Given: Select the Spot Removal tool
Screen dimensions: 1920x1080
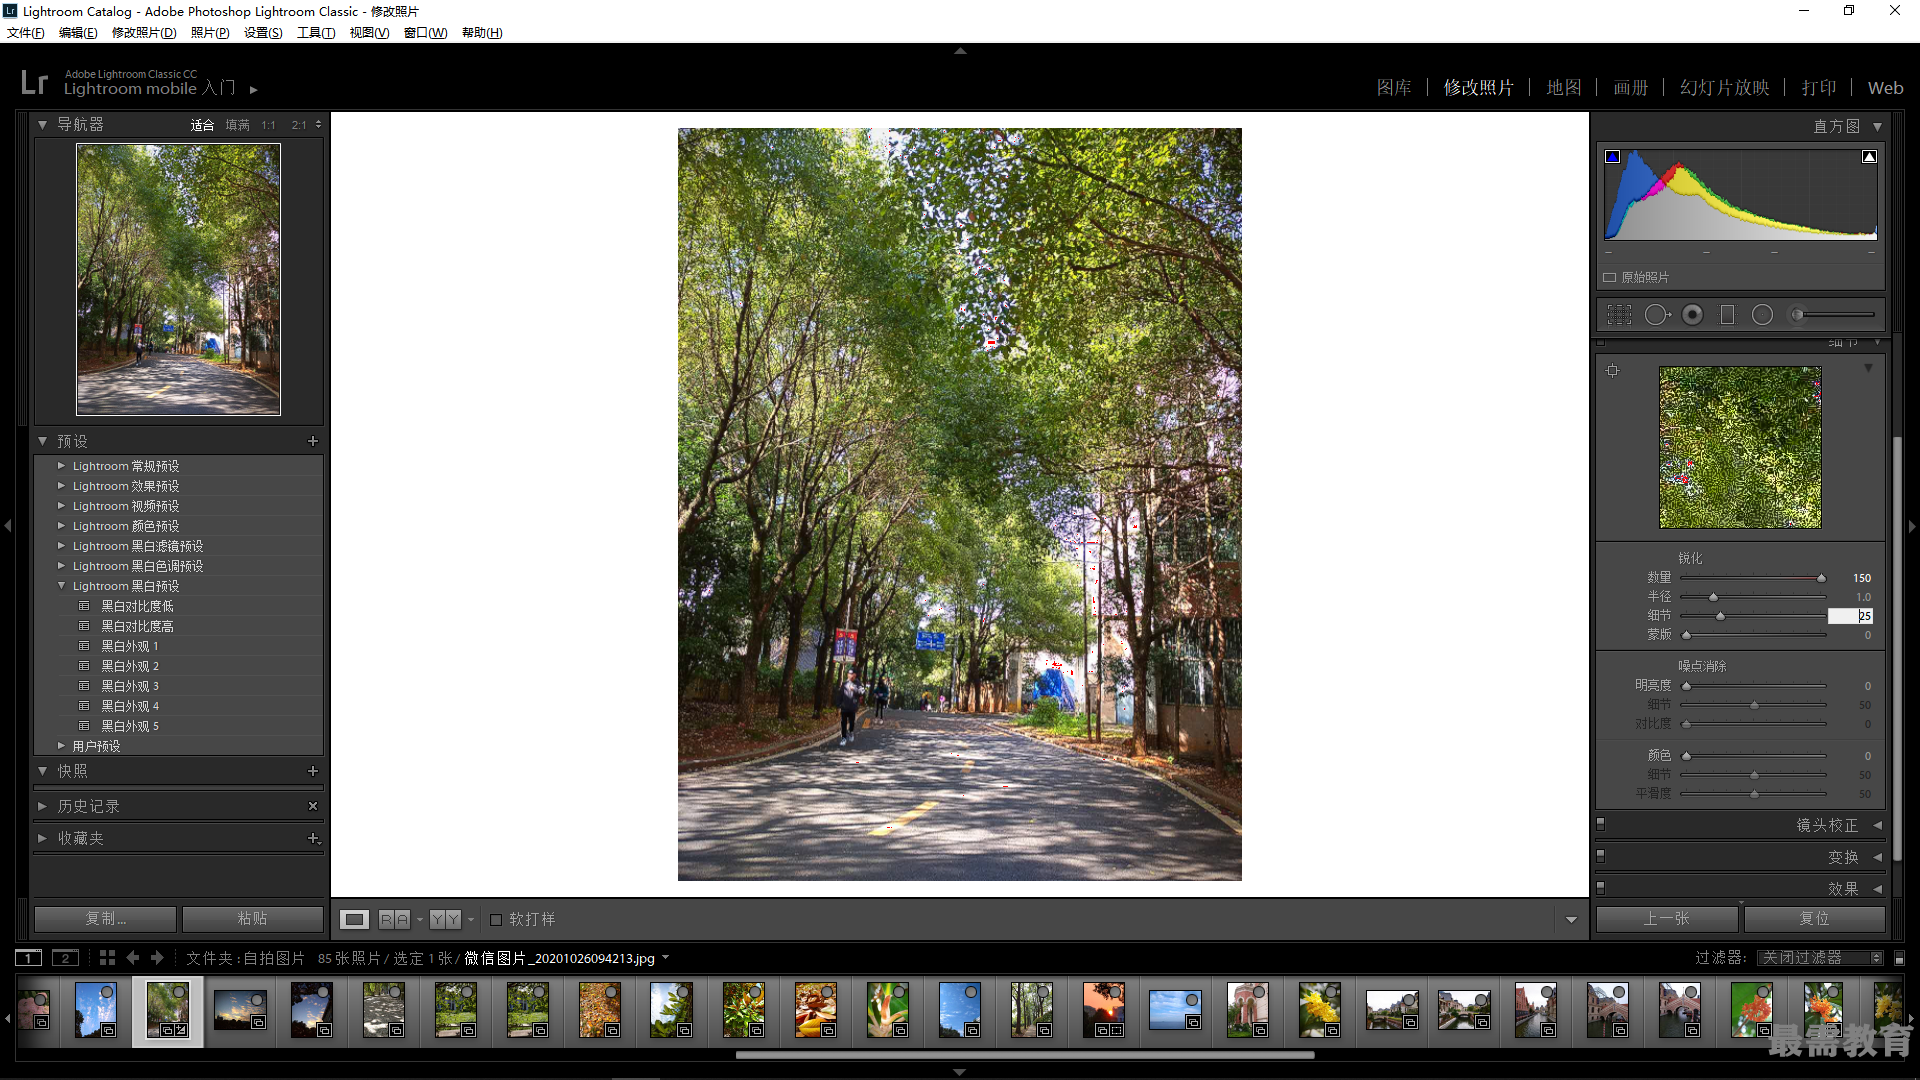Looking at the screenshot, I should [1657, 315].
